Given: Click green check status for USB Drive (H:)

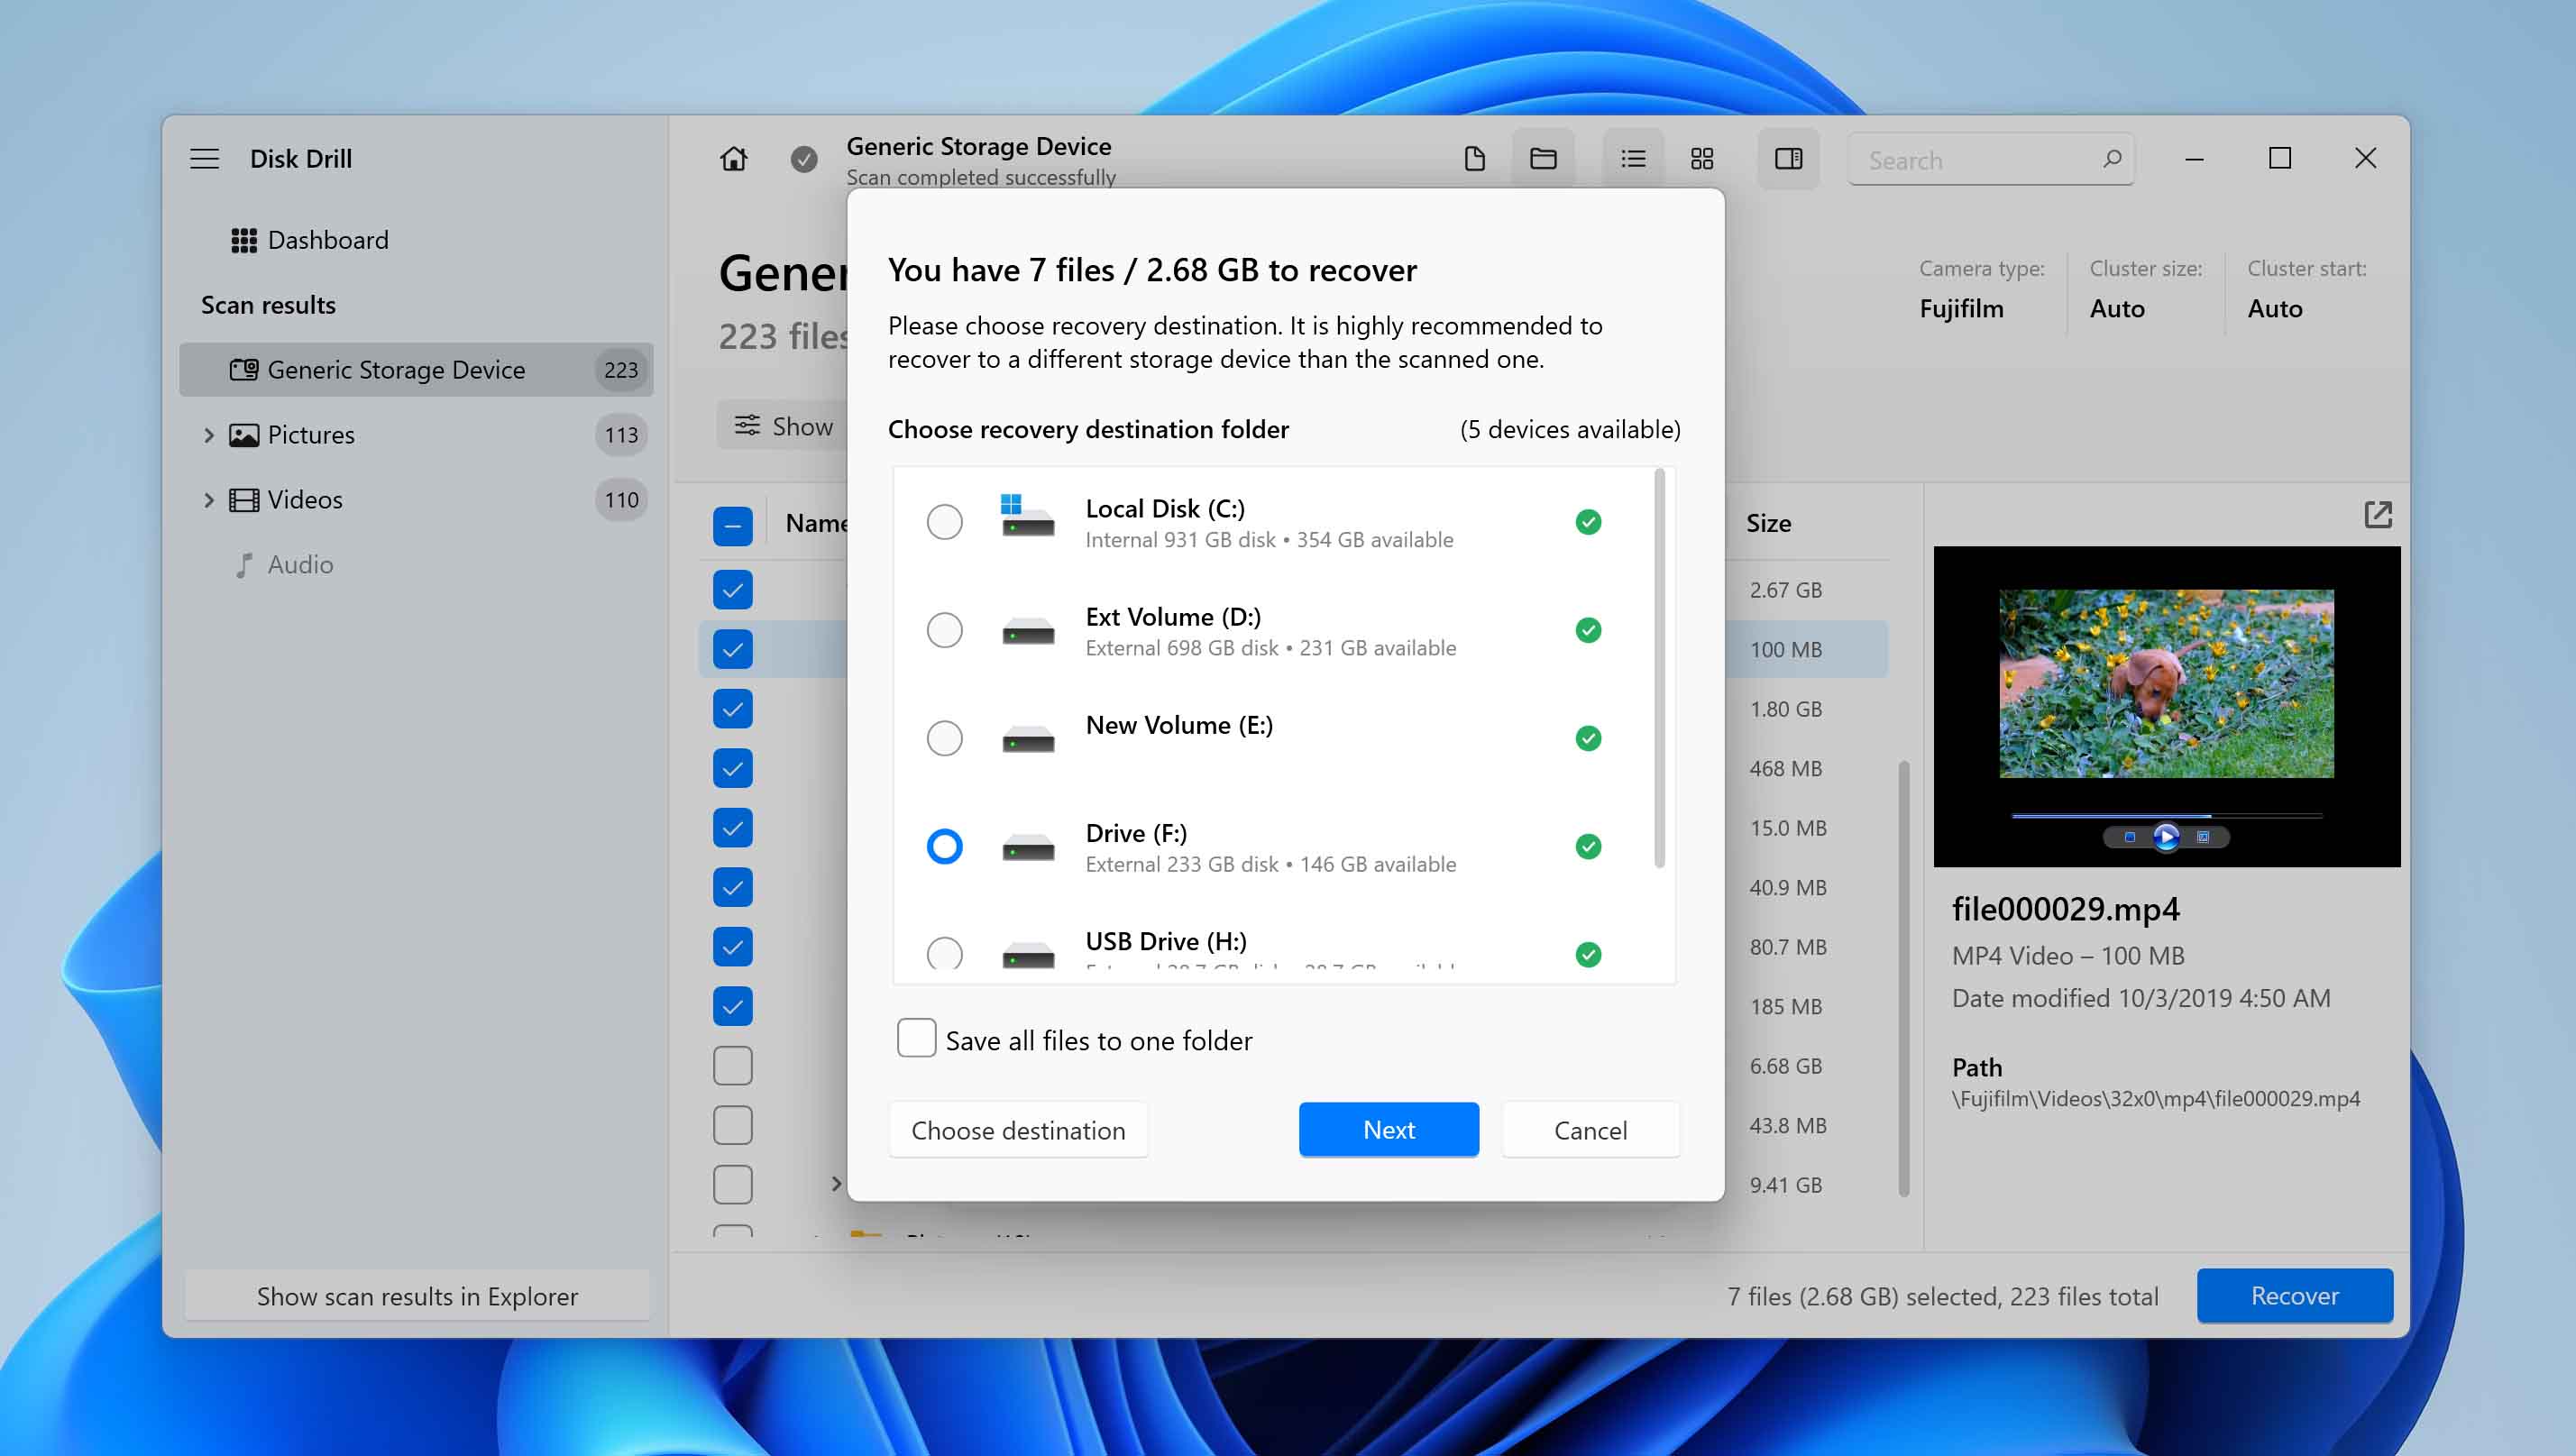Looking at the screenshot, I should [x=1588, y=954].
